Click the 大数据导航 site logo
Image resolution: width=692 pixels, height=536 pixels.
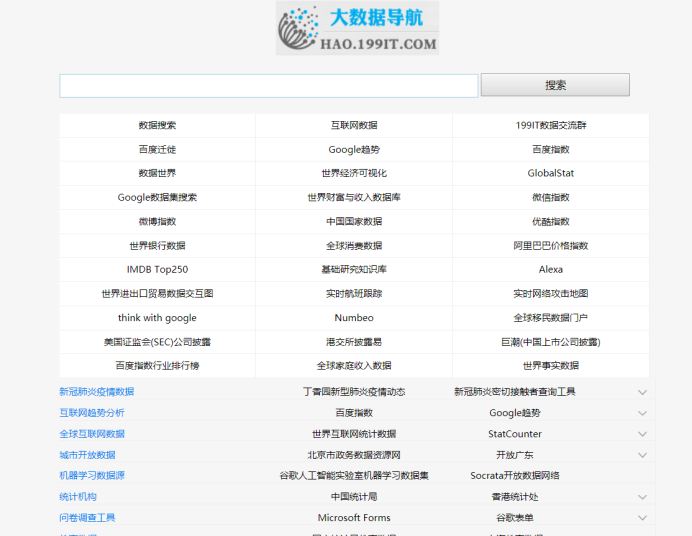pos(357,28)
